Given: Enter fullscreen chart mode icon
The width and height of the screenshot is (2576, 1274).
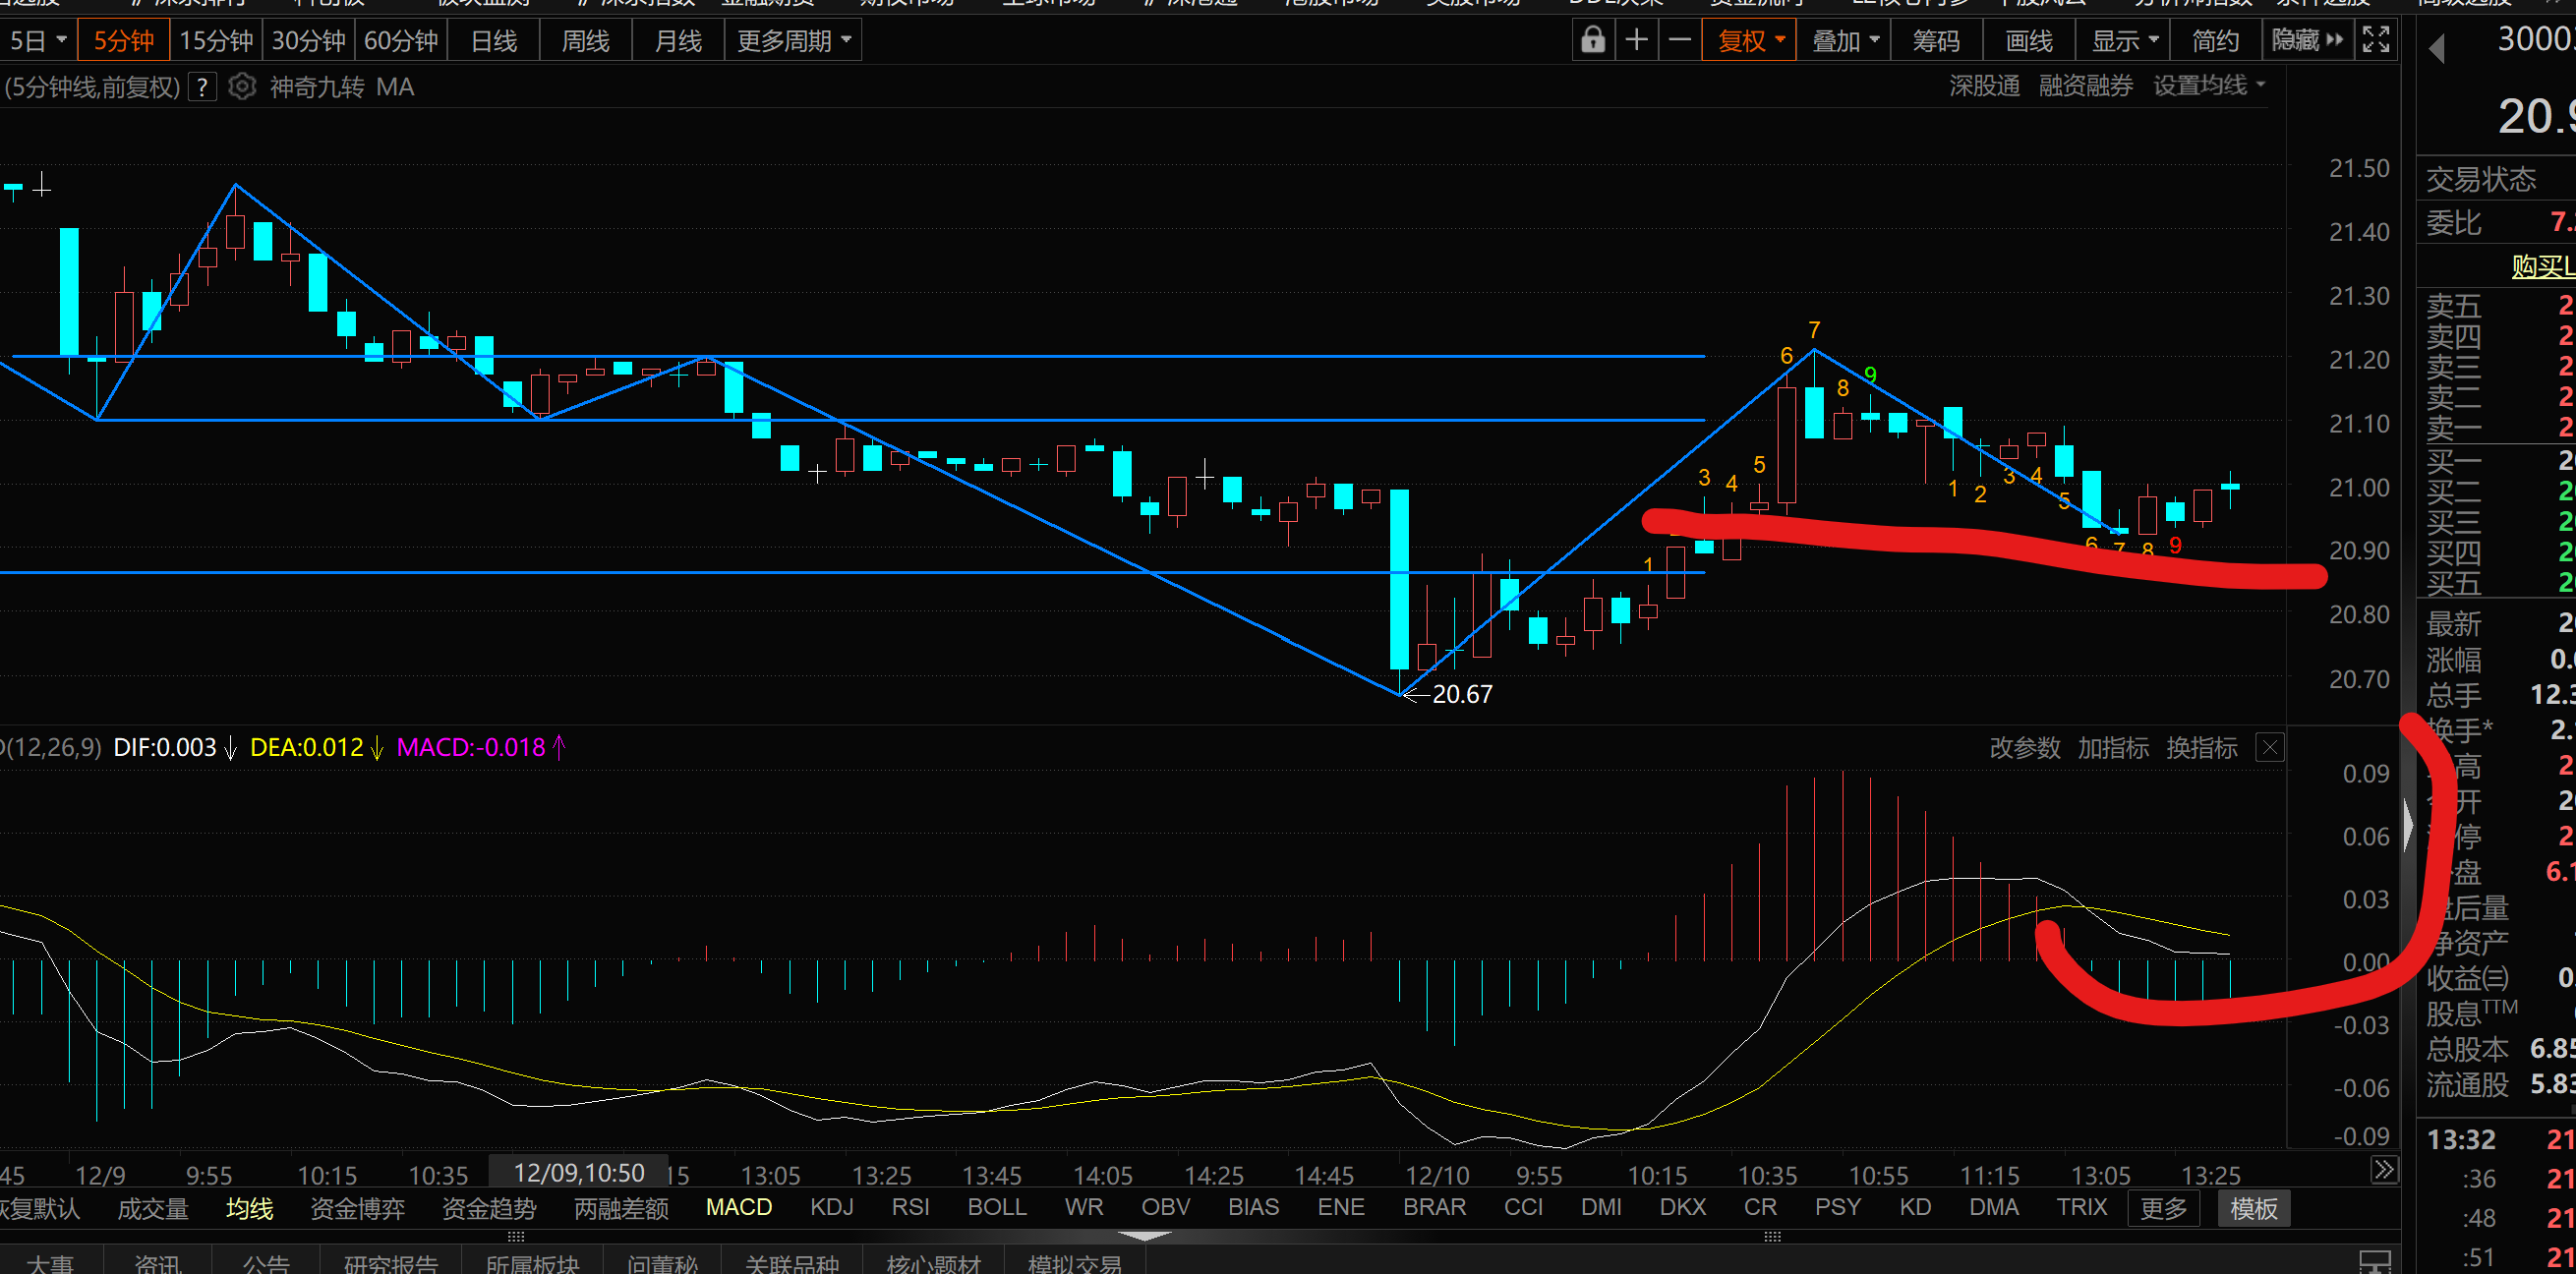Looking at the screenshot, I should coord(2375,41).
